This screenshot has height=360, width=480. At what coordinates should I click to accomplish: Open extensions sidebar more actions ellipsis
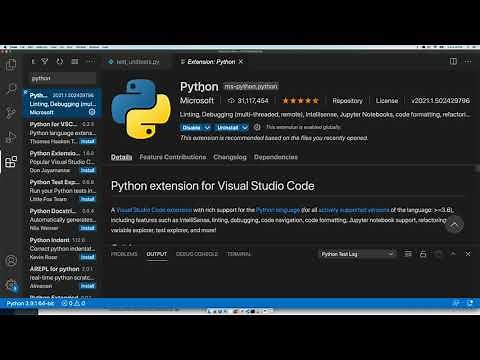click(x=90, y=61)
